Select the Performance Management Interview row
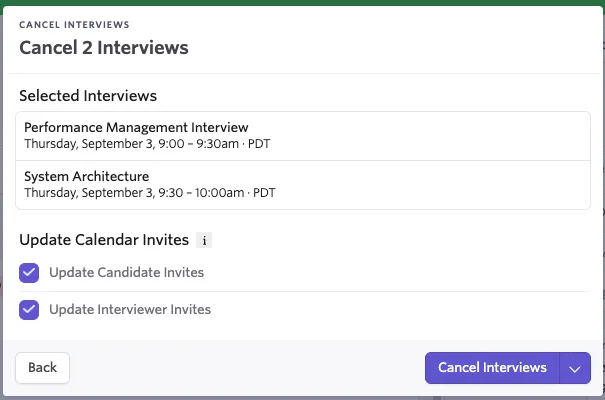605x400 pixels. [x=303, y=136]
